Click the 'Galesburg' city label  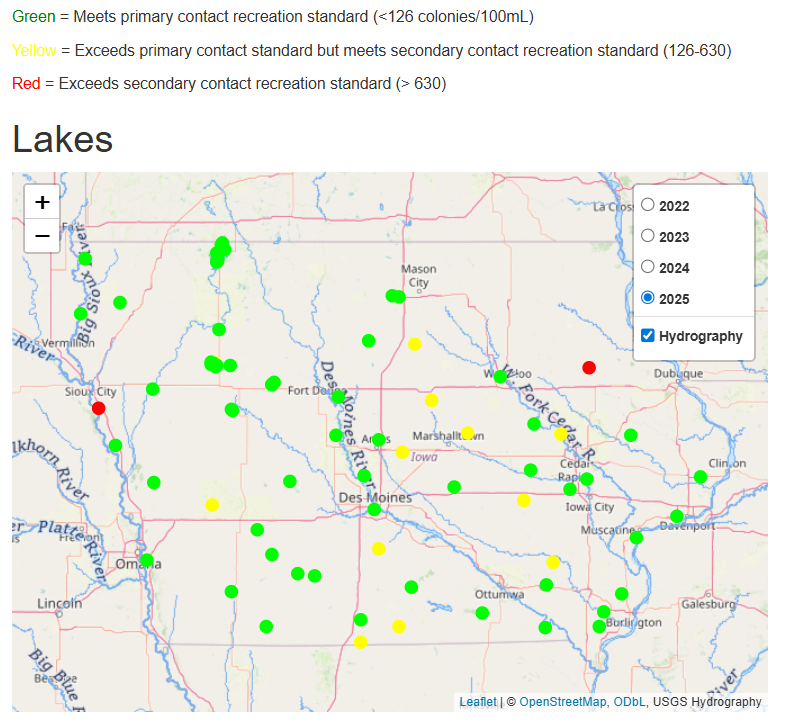tap(708, 604)
